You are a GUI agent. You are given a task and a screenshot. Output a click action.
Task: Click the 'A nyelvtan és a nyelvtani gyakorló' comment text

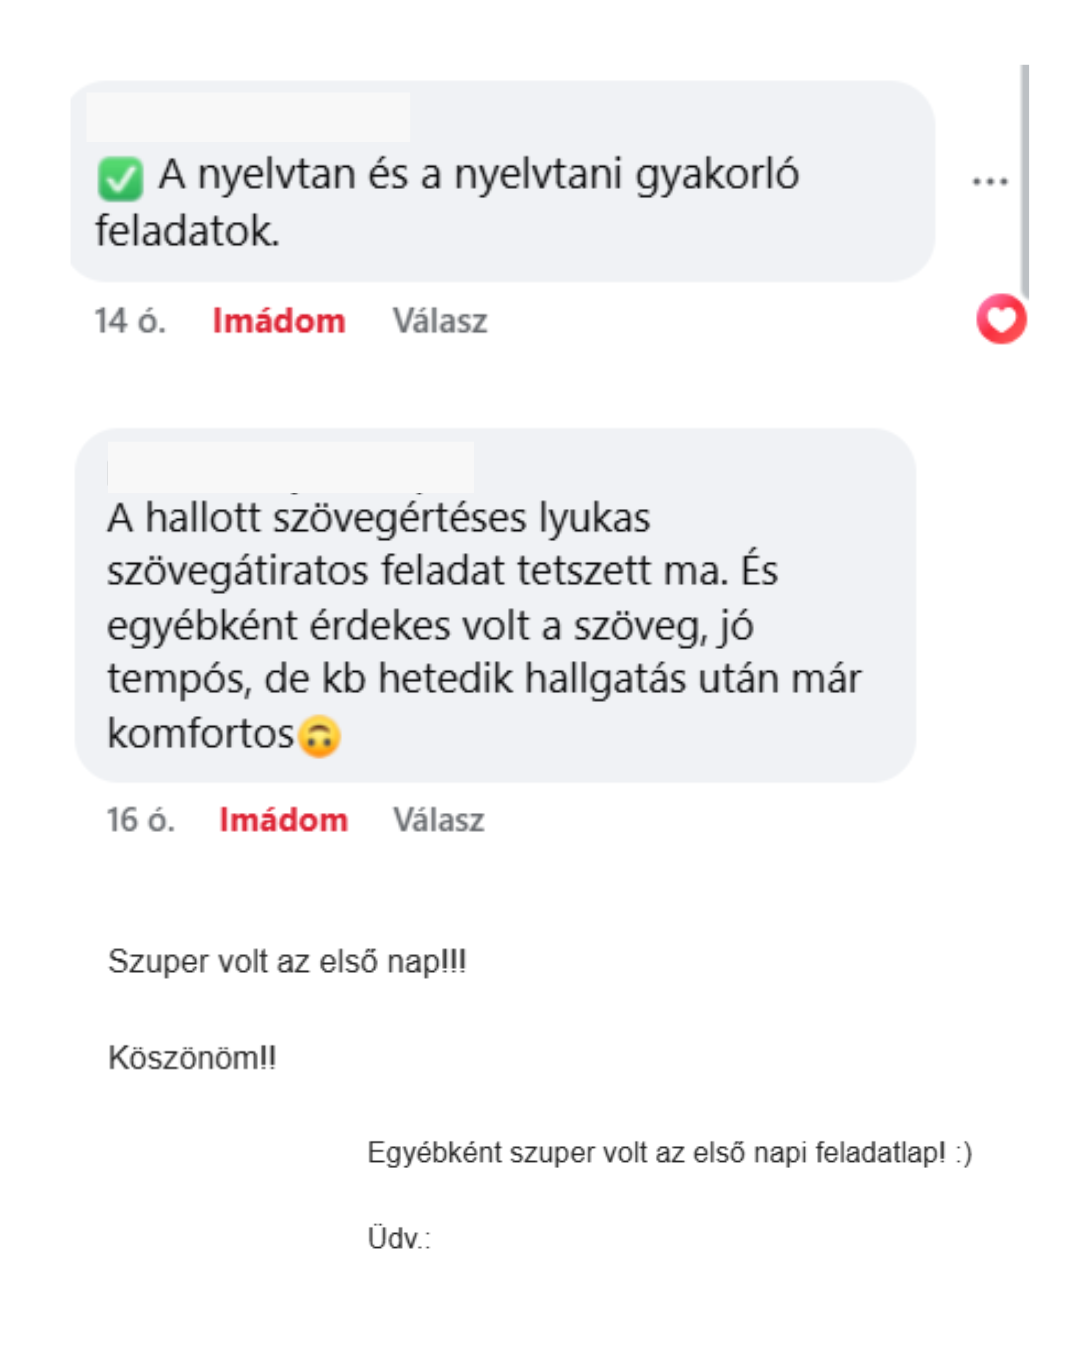pos(478,175)
